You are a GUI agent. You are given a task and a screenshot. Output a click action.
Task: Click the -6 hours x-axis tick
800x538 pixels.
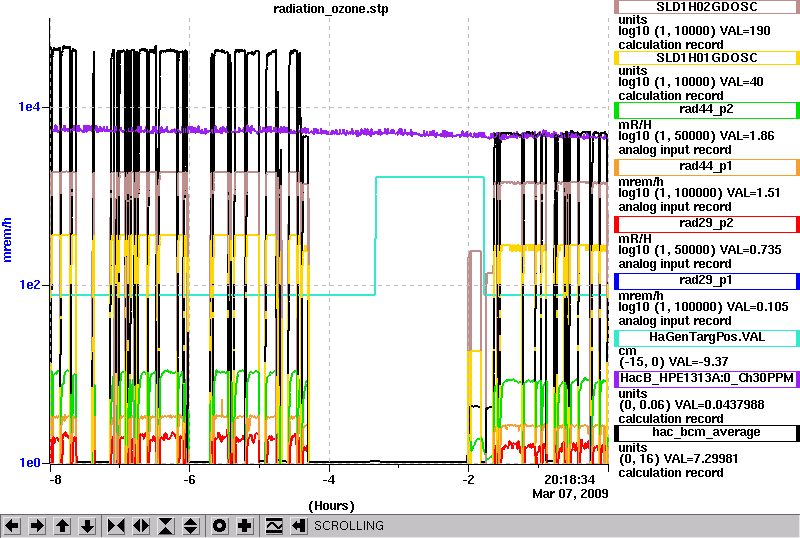(189, 480)
